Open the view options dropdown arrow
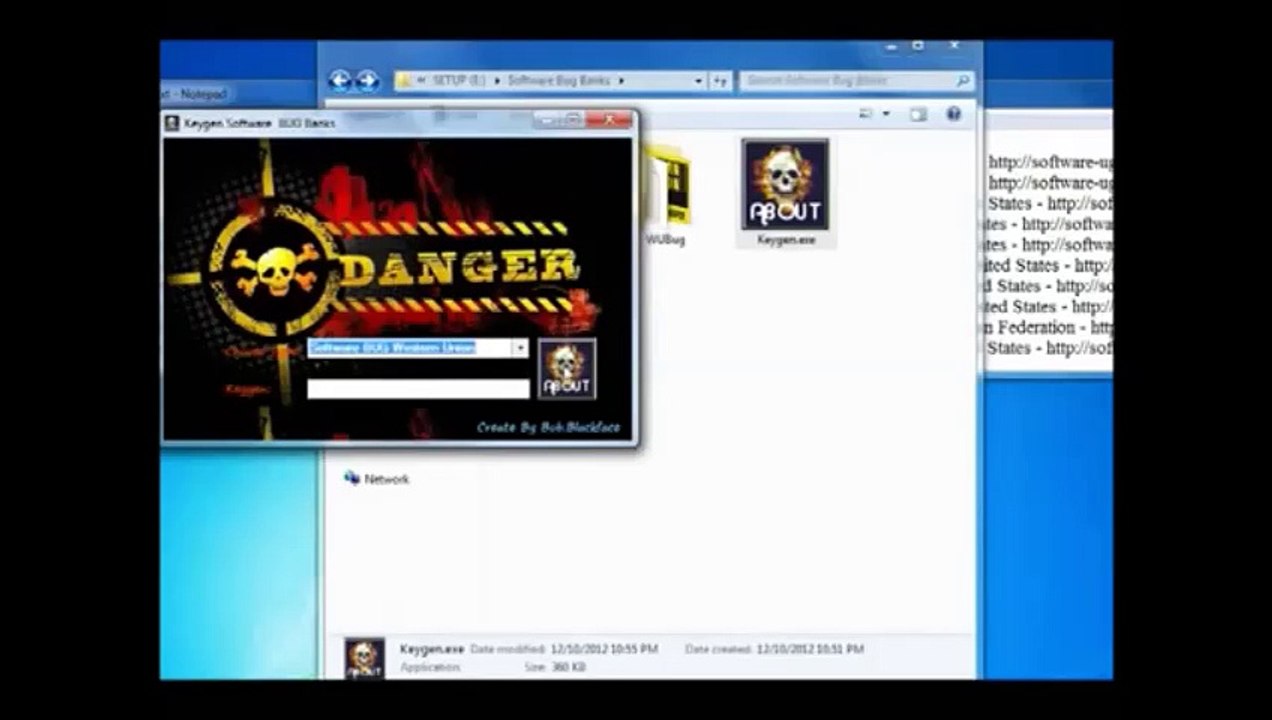This screenshot has height=720, width=1272. [x=885, y=114]
